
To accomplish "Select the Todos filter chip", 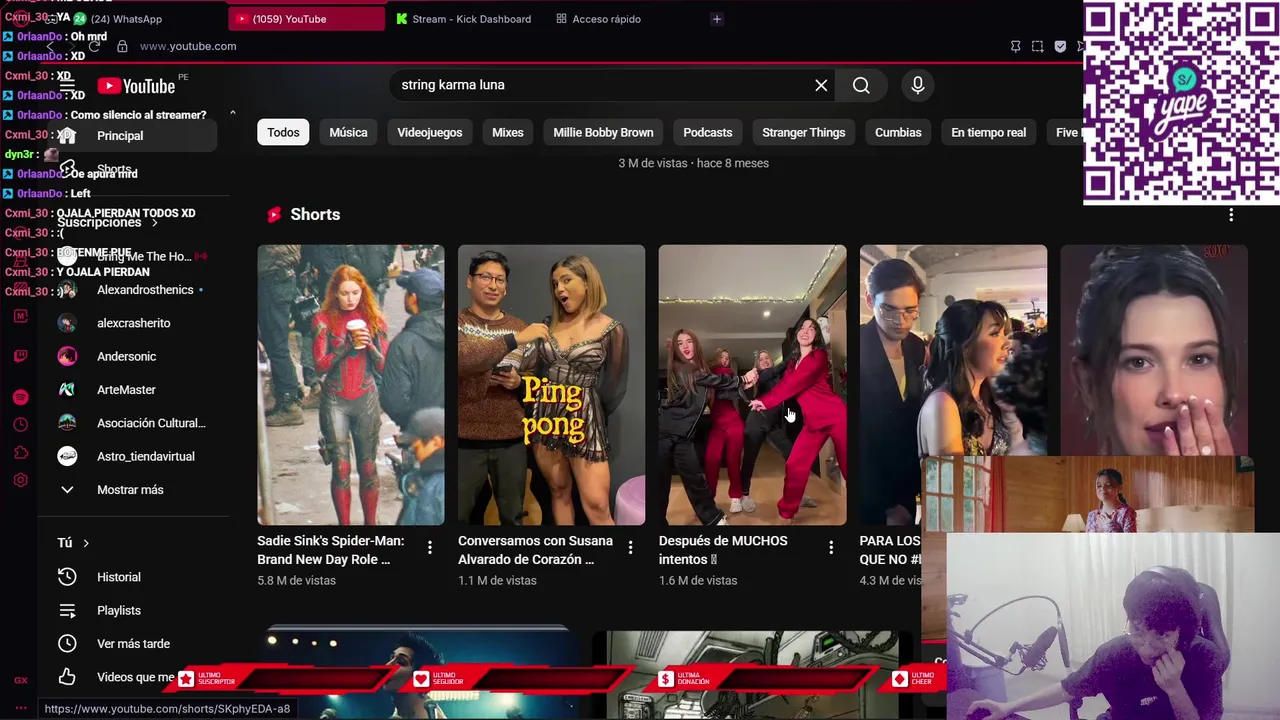I will [283, 132].
